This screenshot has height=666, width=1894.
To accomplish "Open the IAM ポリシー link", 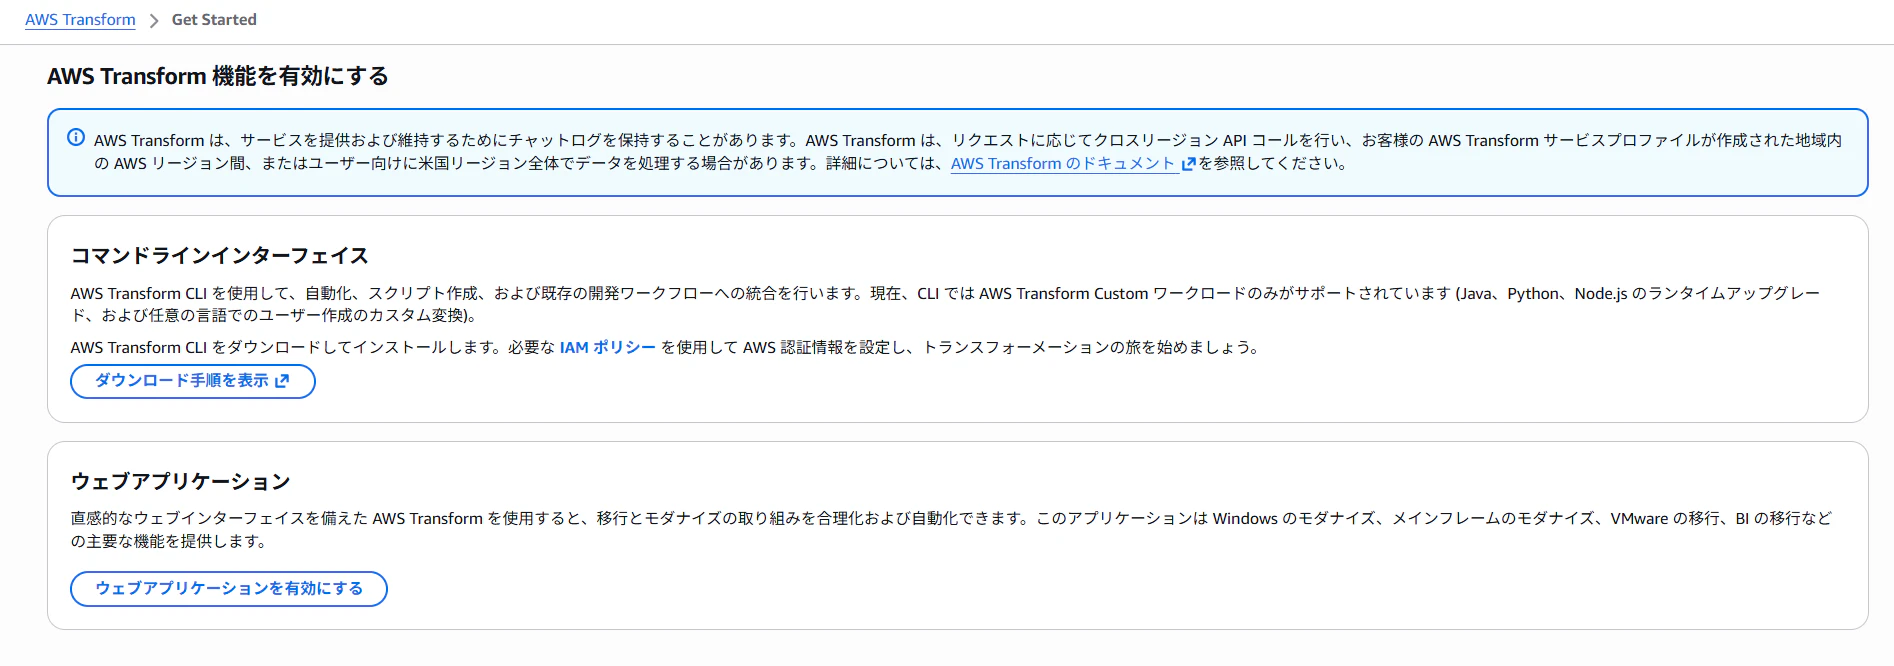I will tap(607, 347).
